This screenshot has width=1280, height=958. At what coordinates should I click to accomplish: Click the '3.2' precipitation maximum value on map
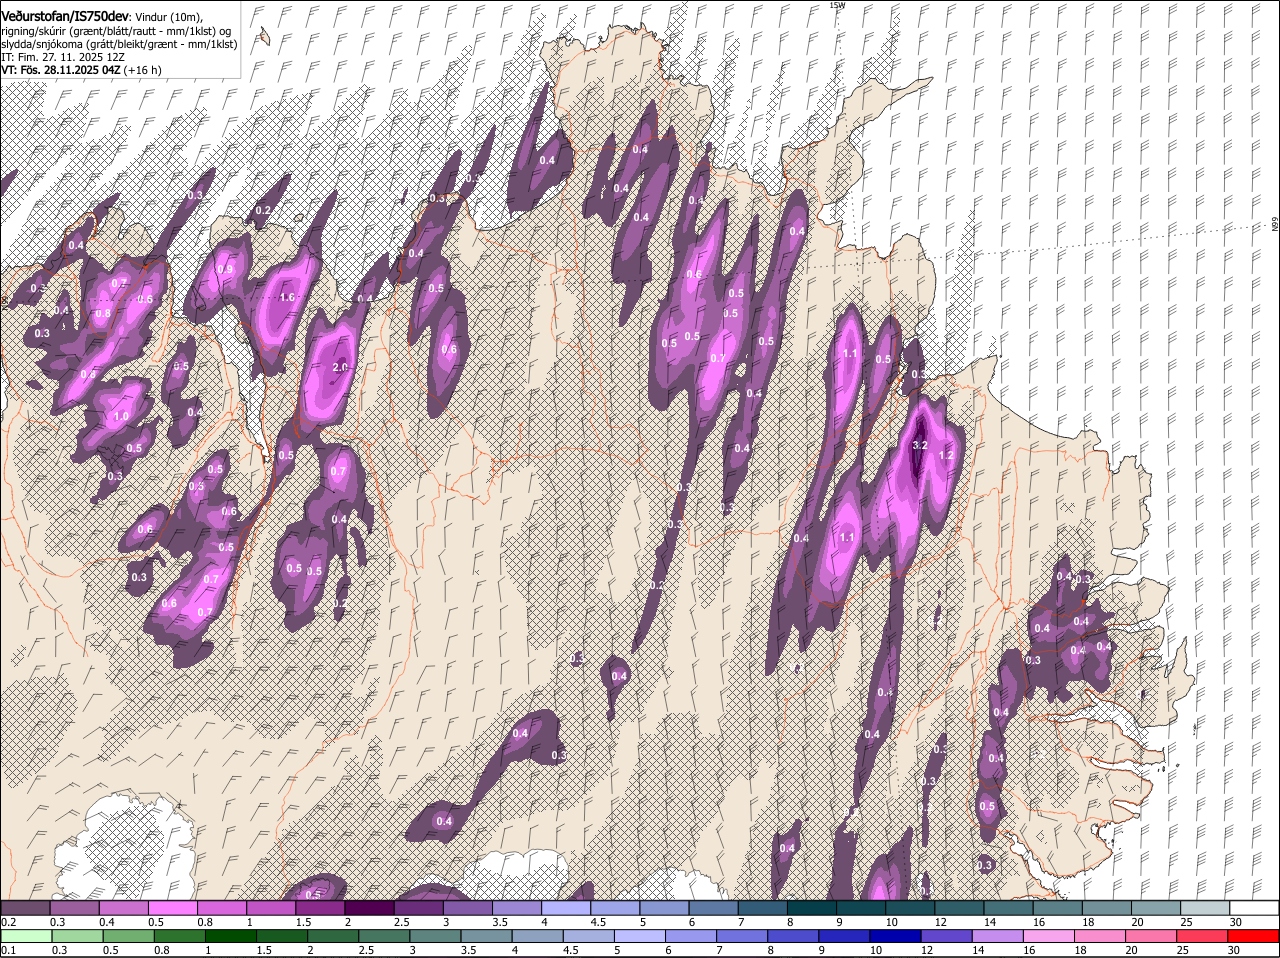(x=921, y=445)
